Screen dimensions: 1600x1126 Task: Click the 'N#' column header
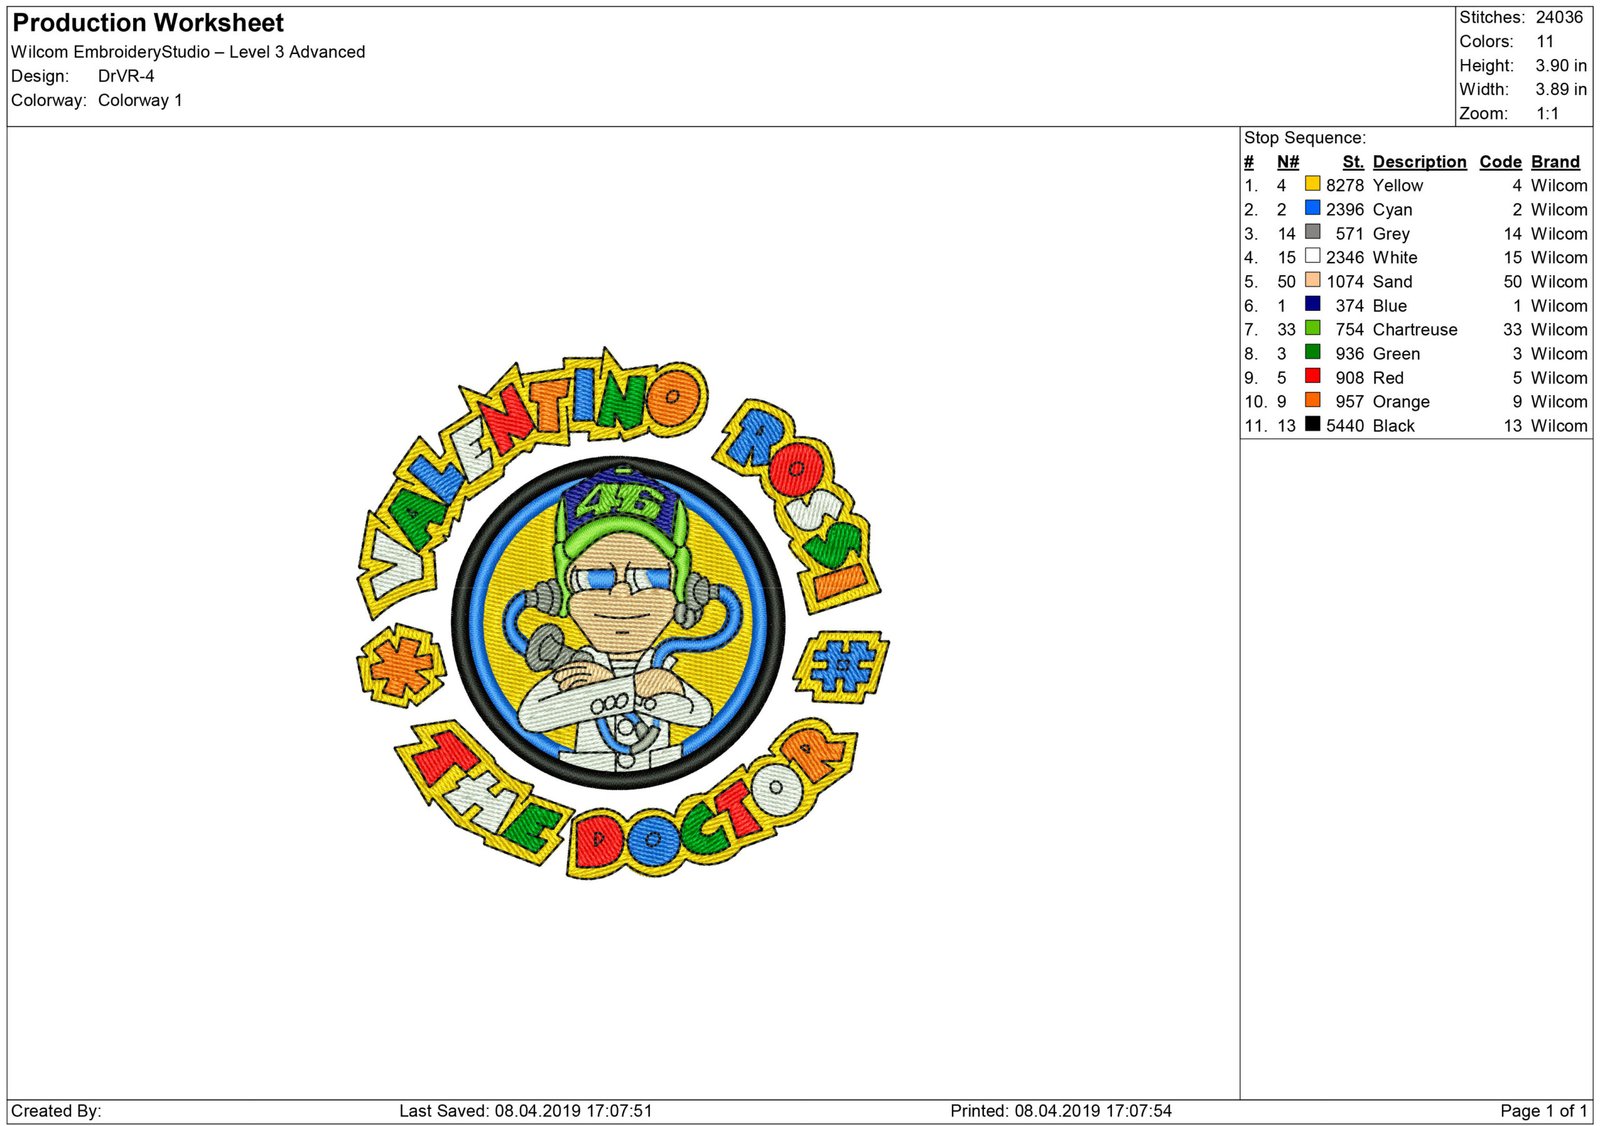1288,162
